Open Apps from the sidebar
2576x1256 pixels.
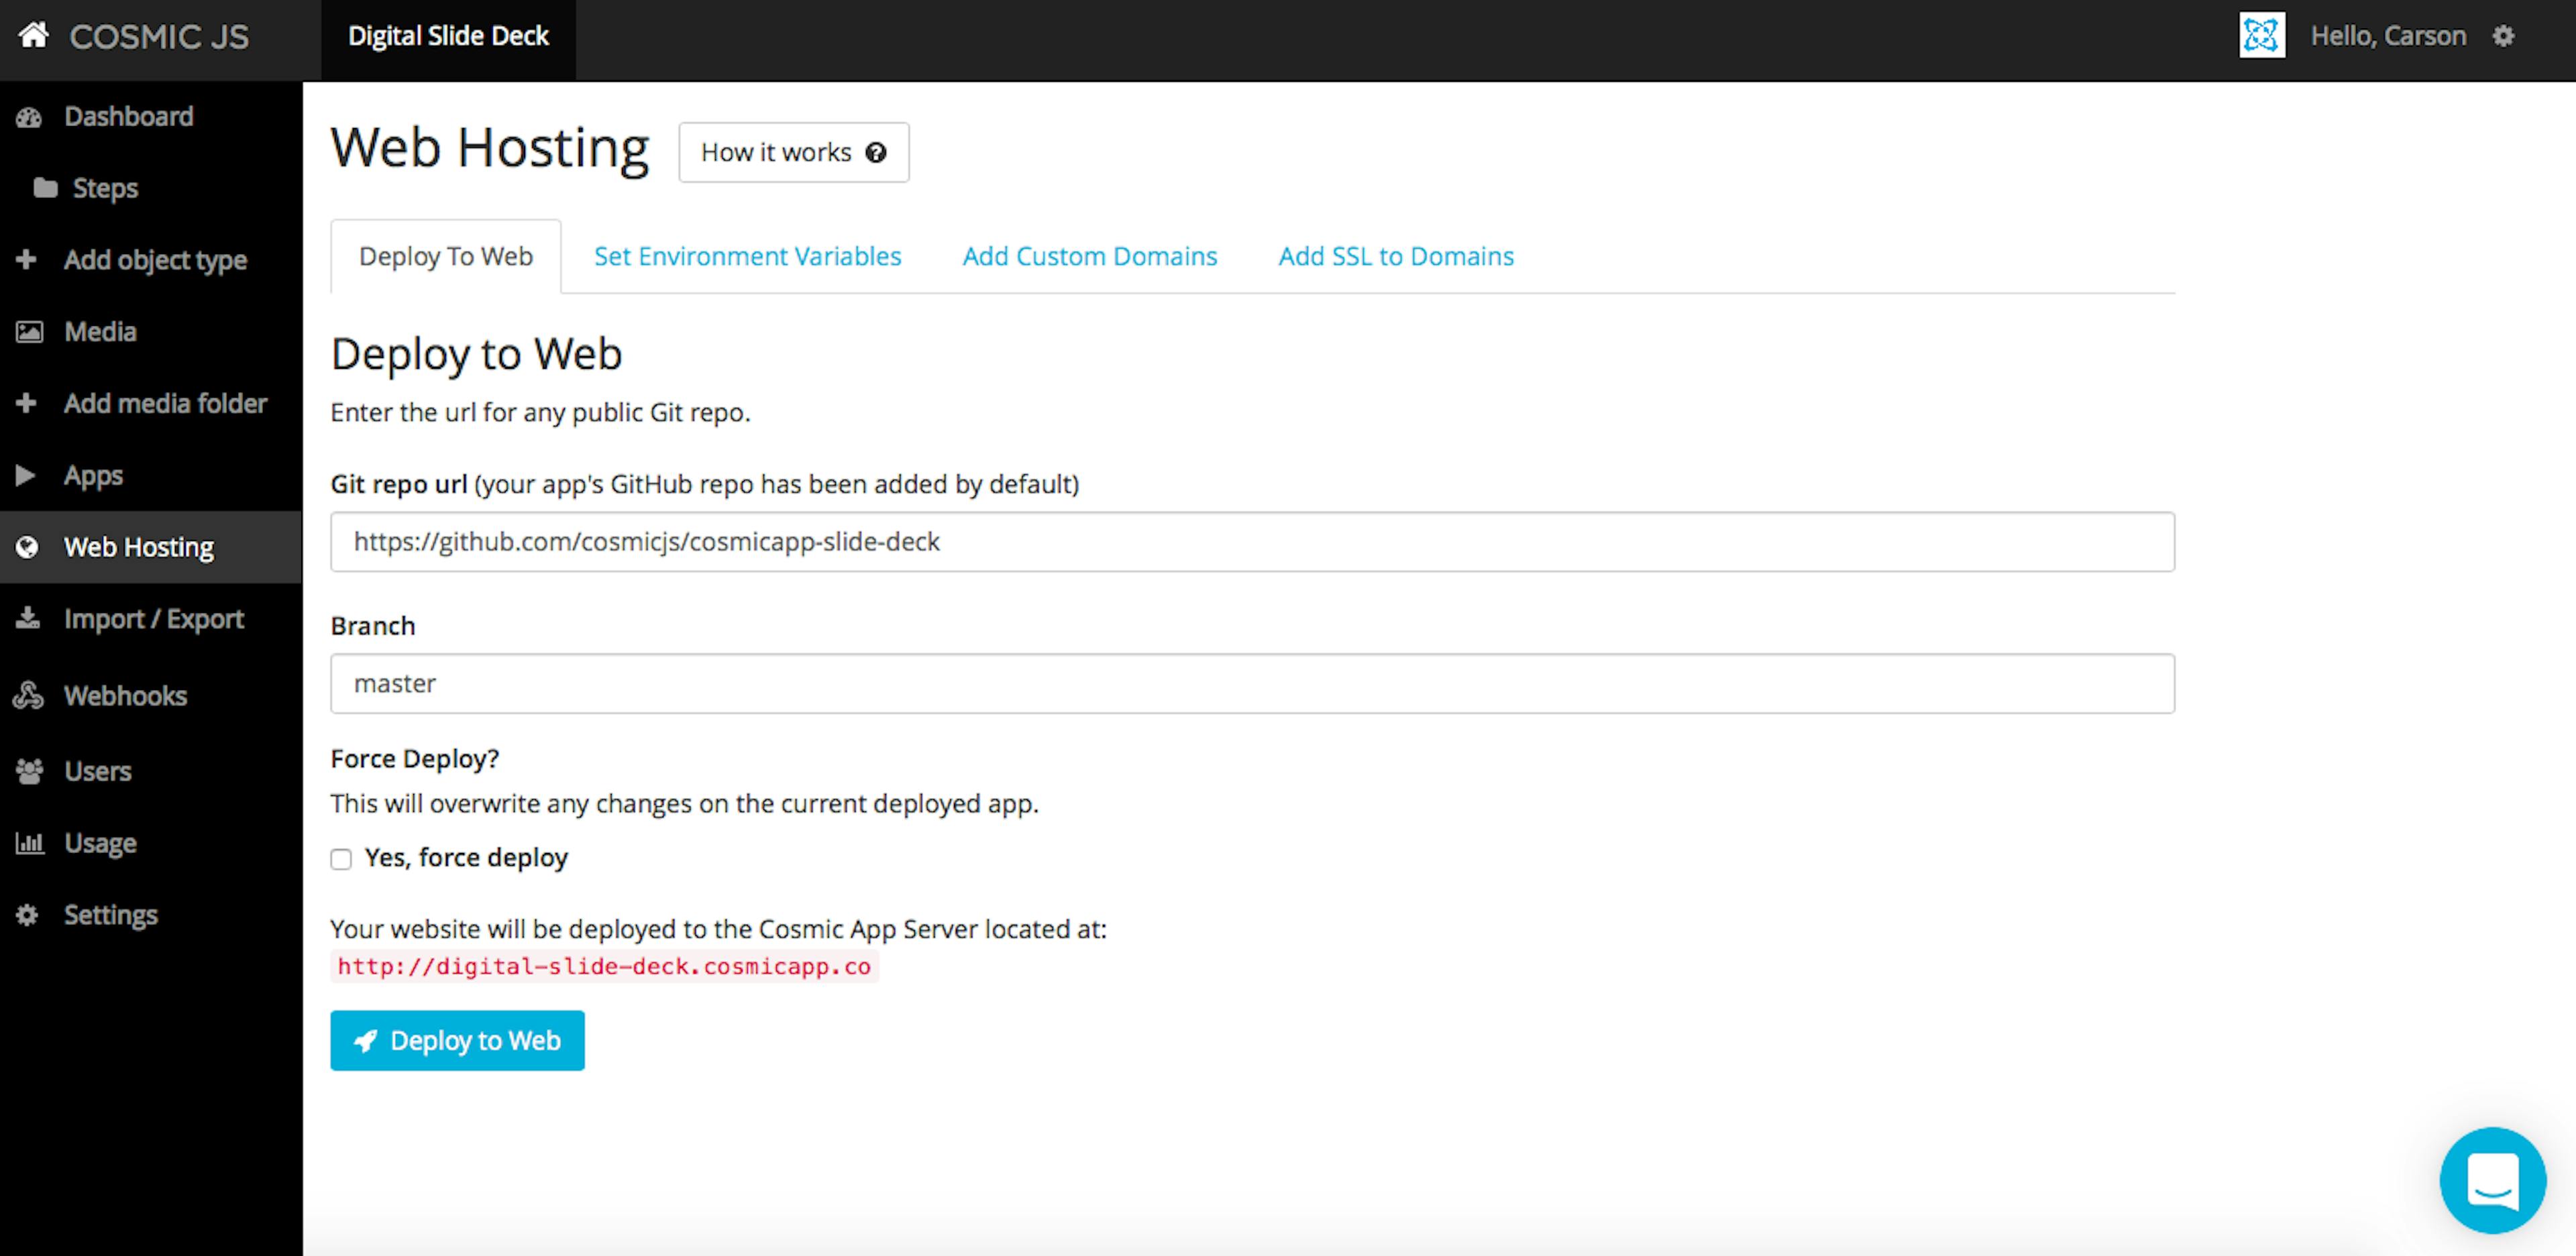151,476
